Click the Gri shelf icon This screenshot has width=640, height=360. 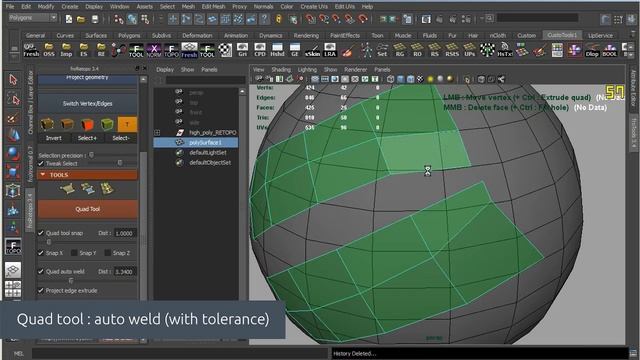tap(242, 50)
